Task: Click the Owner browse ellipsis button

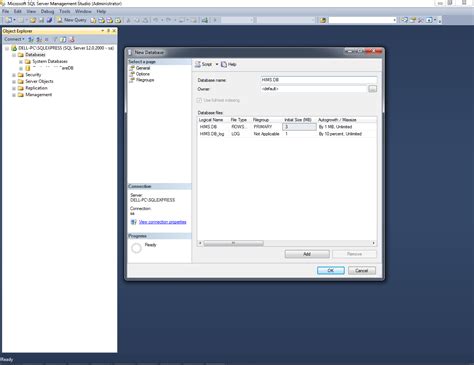Action: click(x=373, y=89)
